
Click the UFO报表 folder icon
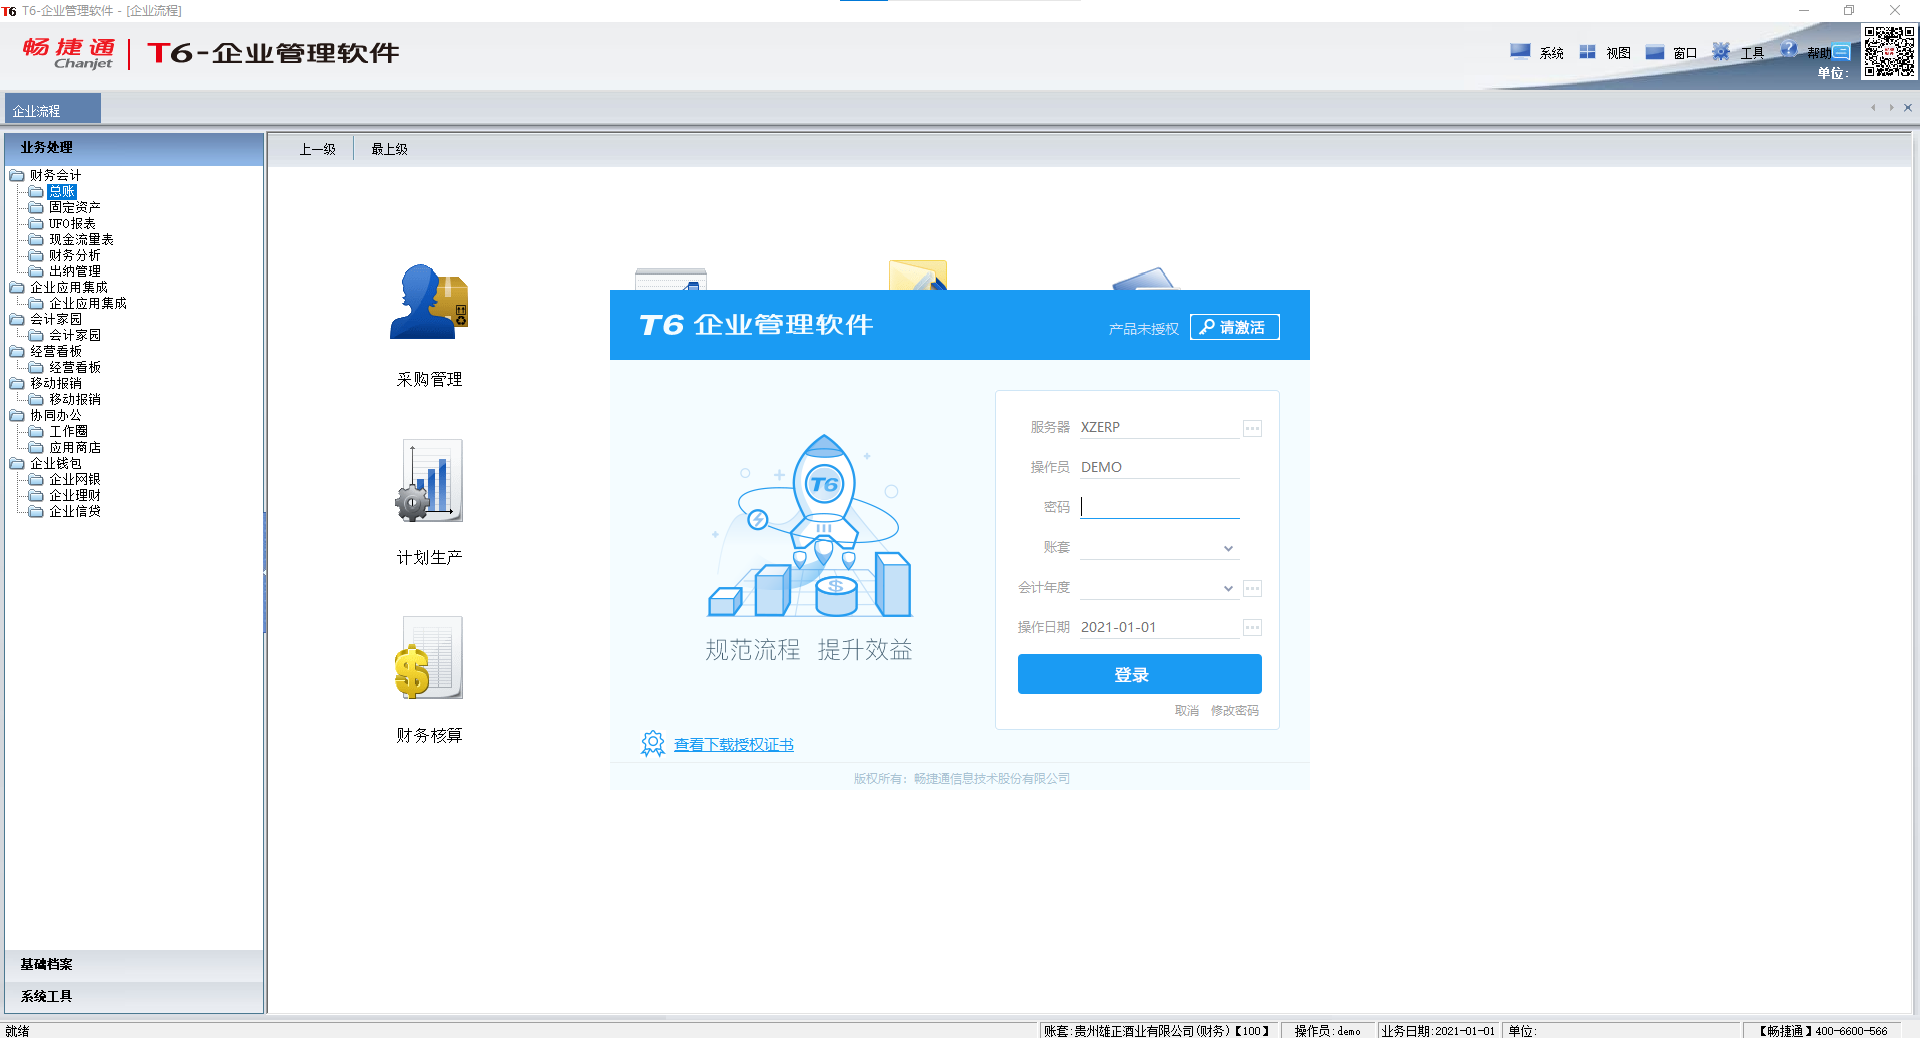[x=36, y=223]
